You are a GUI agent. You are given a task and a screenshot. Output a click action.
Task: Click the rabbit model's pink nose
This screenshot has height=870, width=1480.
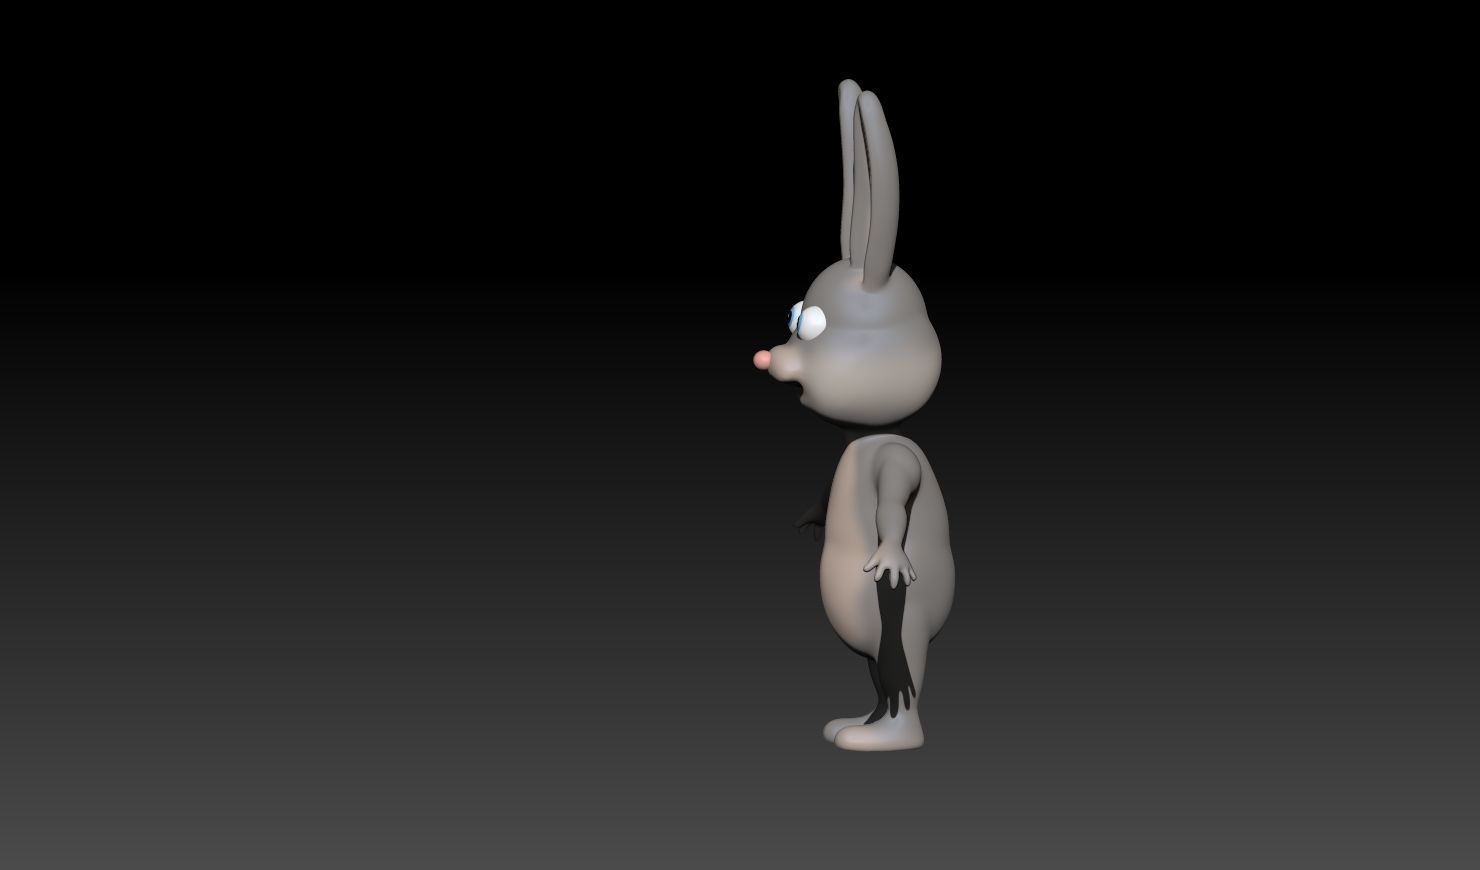[x=762, y=359]
